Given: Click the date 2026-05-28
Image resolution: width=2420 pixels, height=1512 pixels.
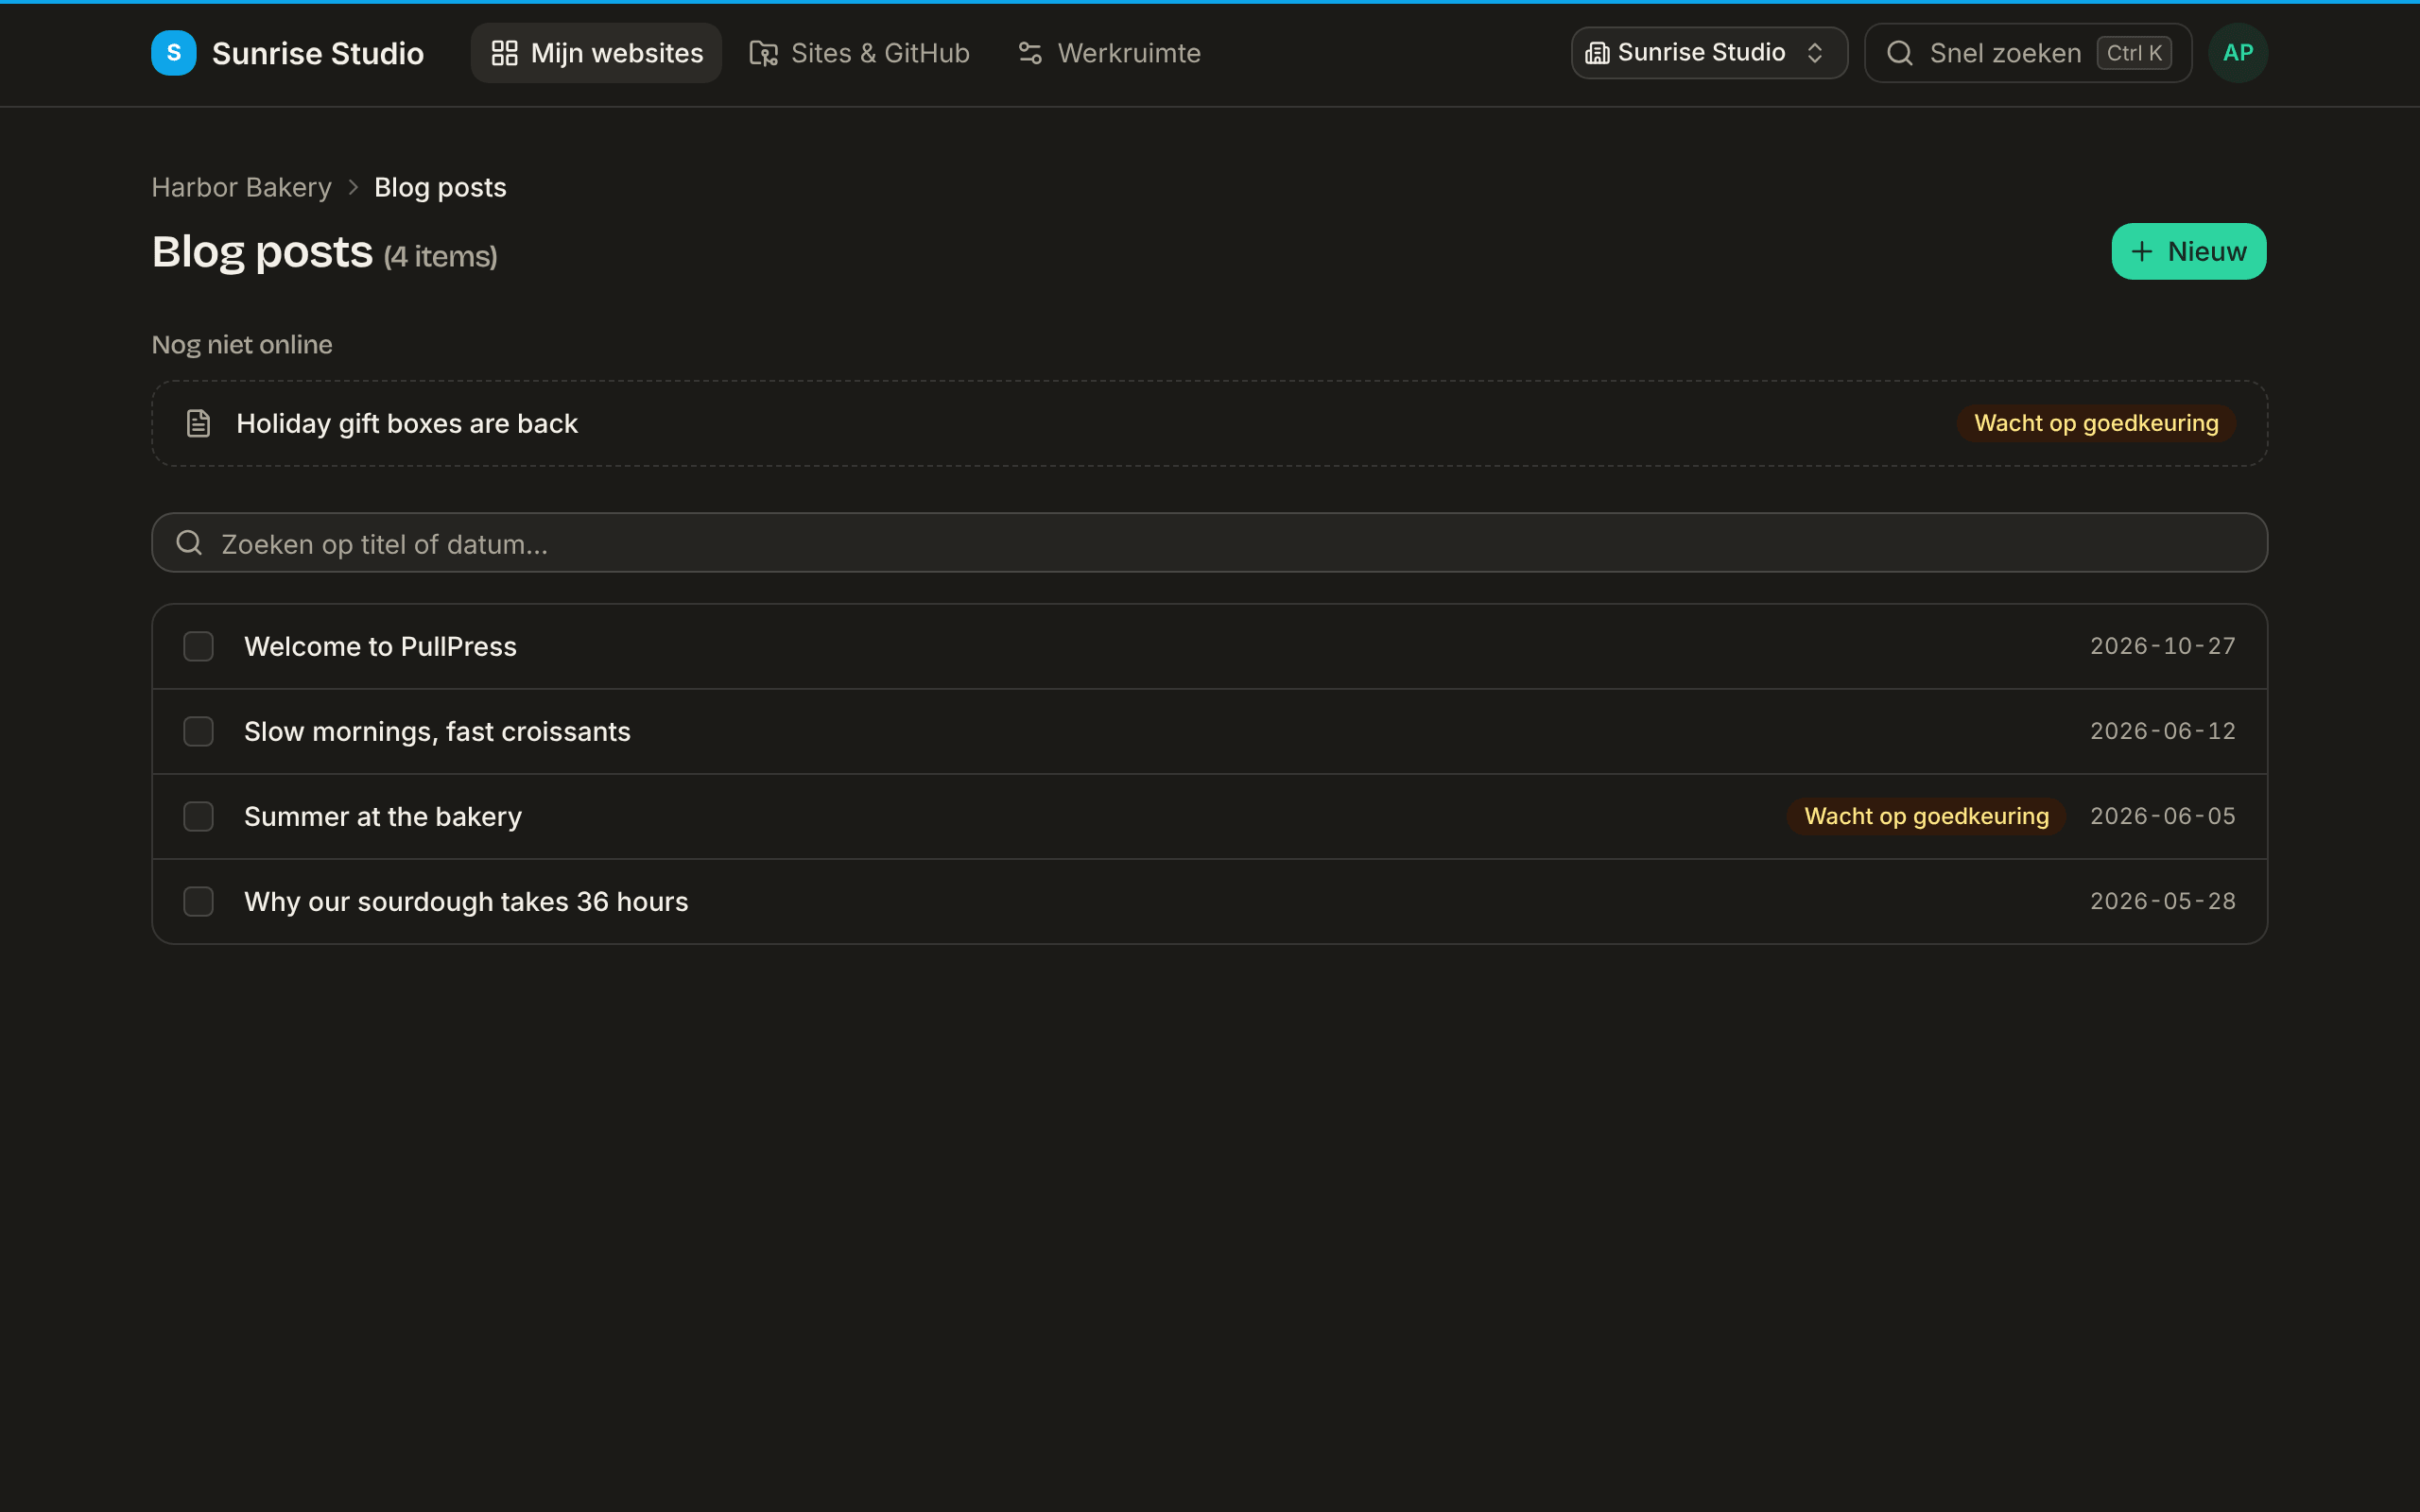Looking at the screenshot, I should [x=2162, y=901].
